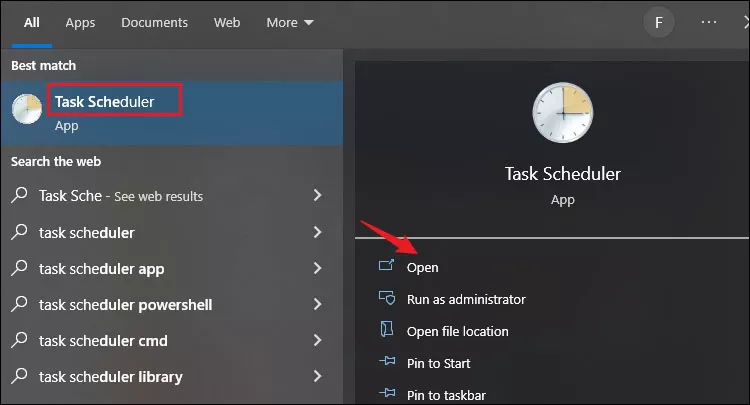The image size is (750, 405).
Task: Expand the 'task scheduler library' chevron
Action: tap(317, 376)
